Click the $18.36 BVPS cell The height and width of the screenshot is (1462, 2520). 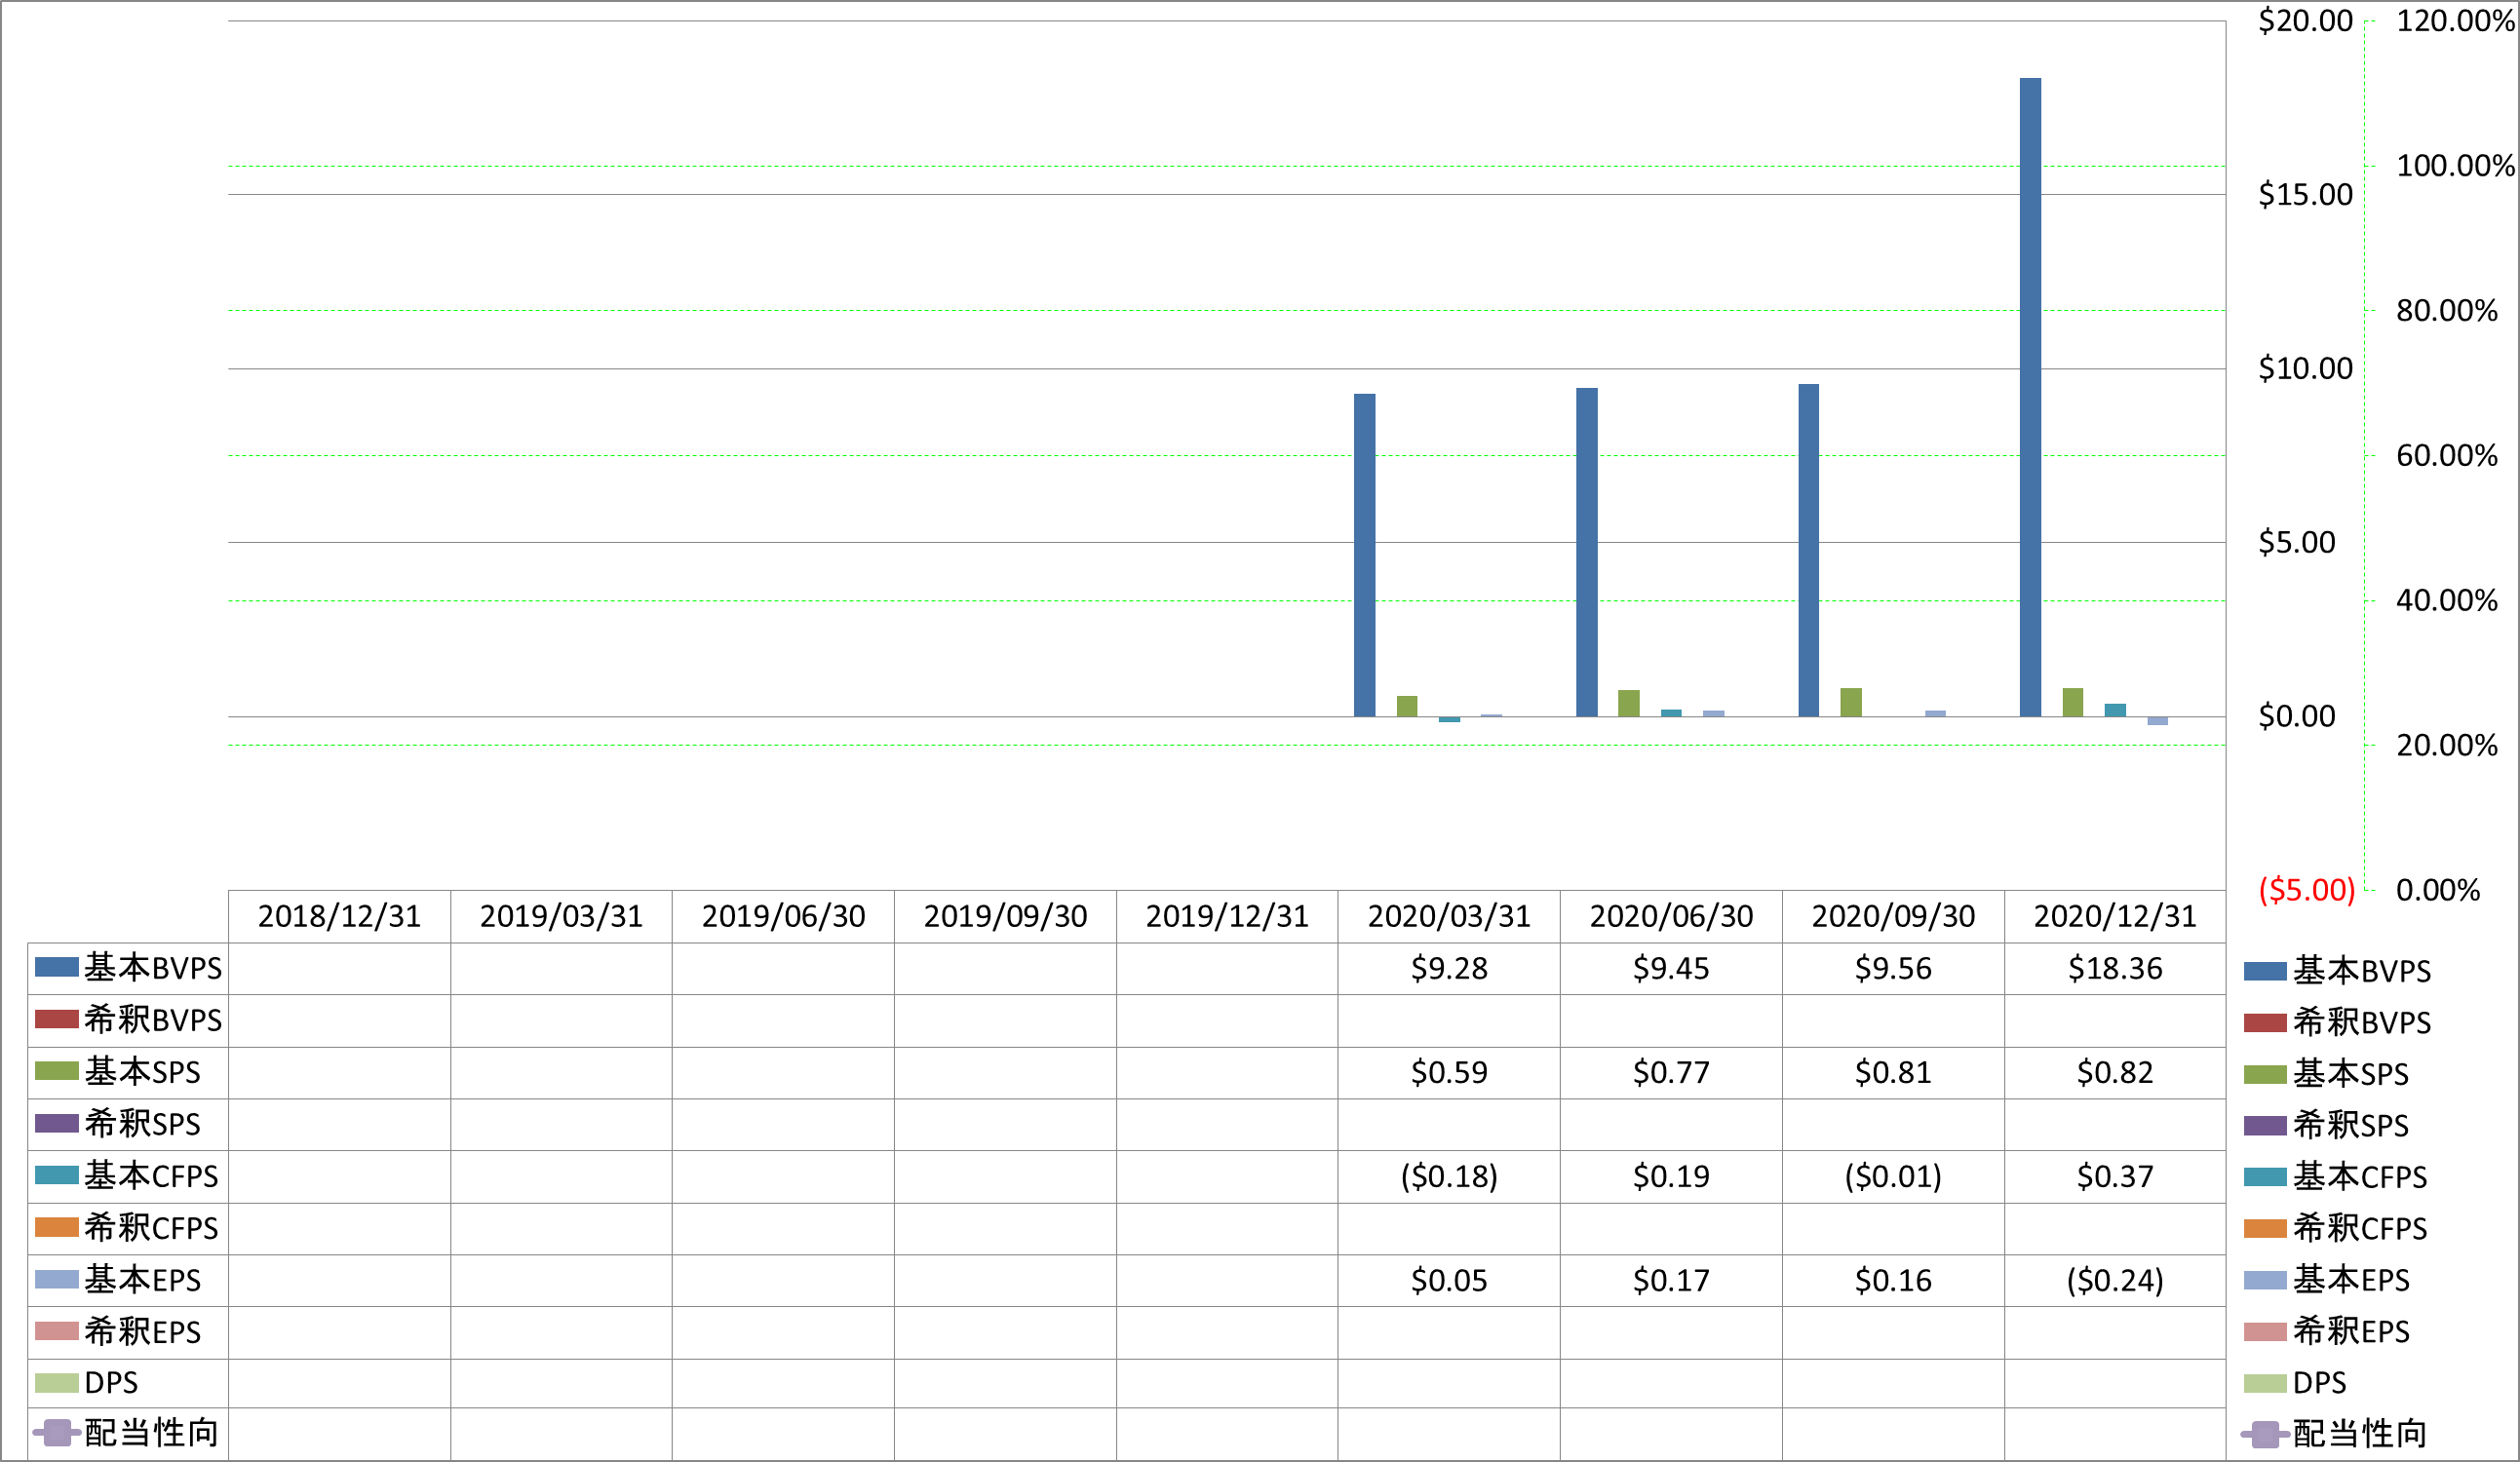point(2115,968)
